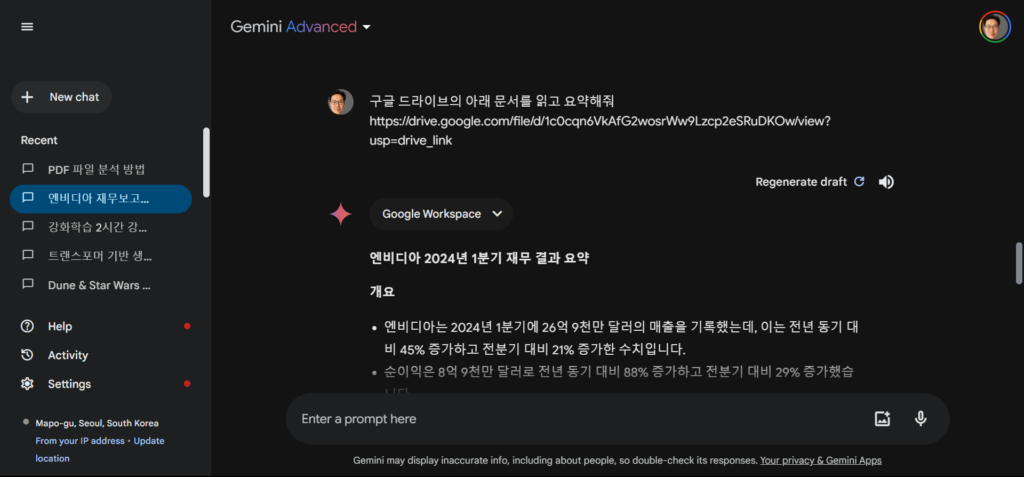The height and width of the screenshot is (477, 1024).
Task: Click the speaker read-aloud icon
Action: pyautogui.click(x=886, y=182)
